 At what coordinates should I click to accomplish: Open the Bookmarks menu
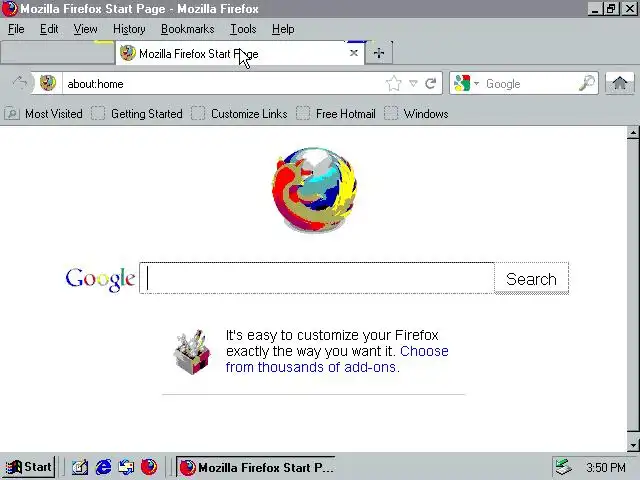pyautogui.click(x=187, y=29)
